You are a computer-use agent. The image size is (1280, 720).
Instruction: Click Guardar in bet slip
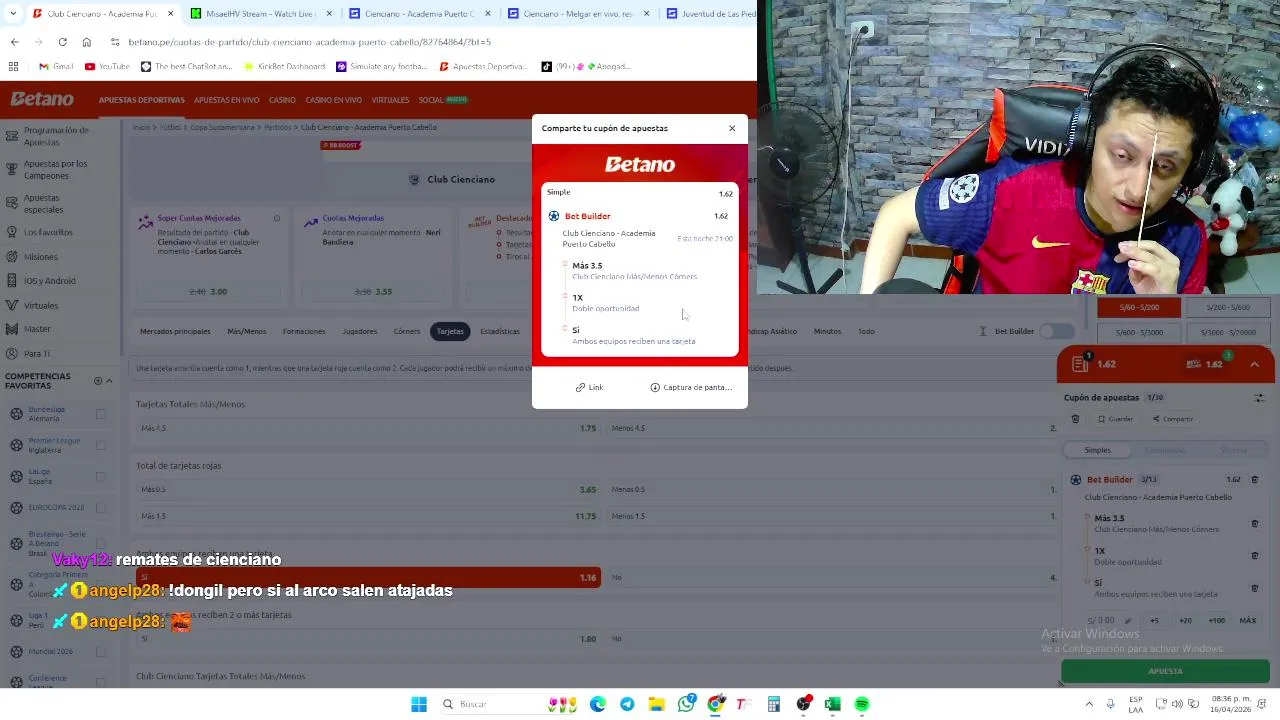(1116, 419)
